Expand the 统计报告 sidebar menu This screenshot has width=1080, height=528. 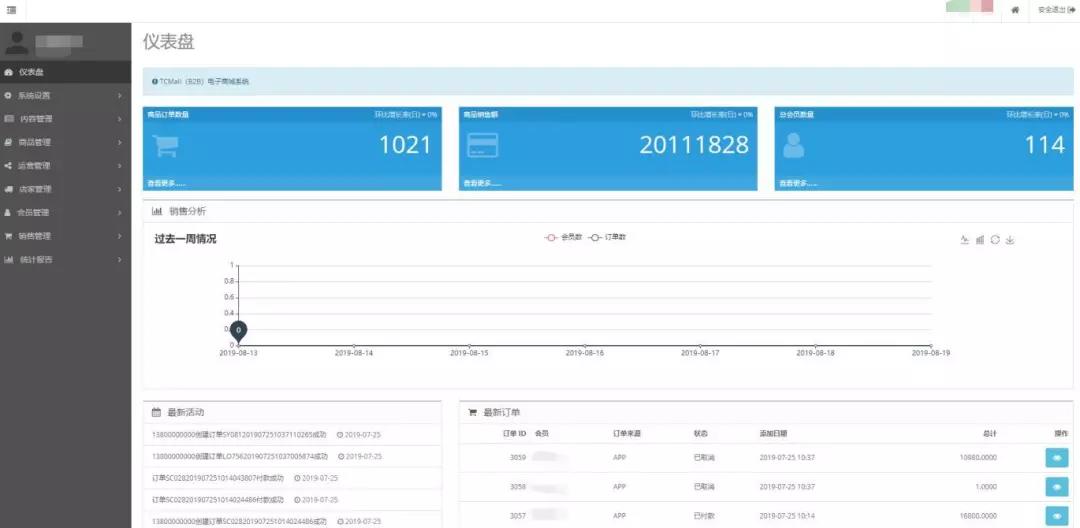coord(65,260)
